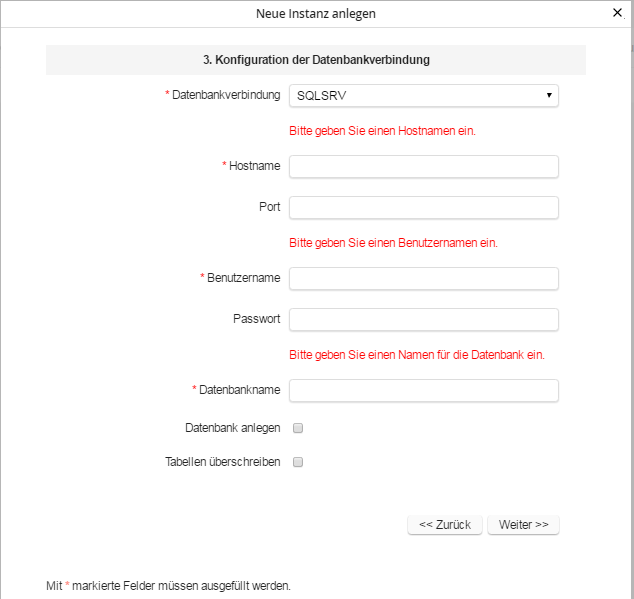
Task: Click the Benutzername label text
Action: [x=243, y=278]
